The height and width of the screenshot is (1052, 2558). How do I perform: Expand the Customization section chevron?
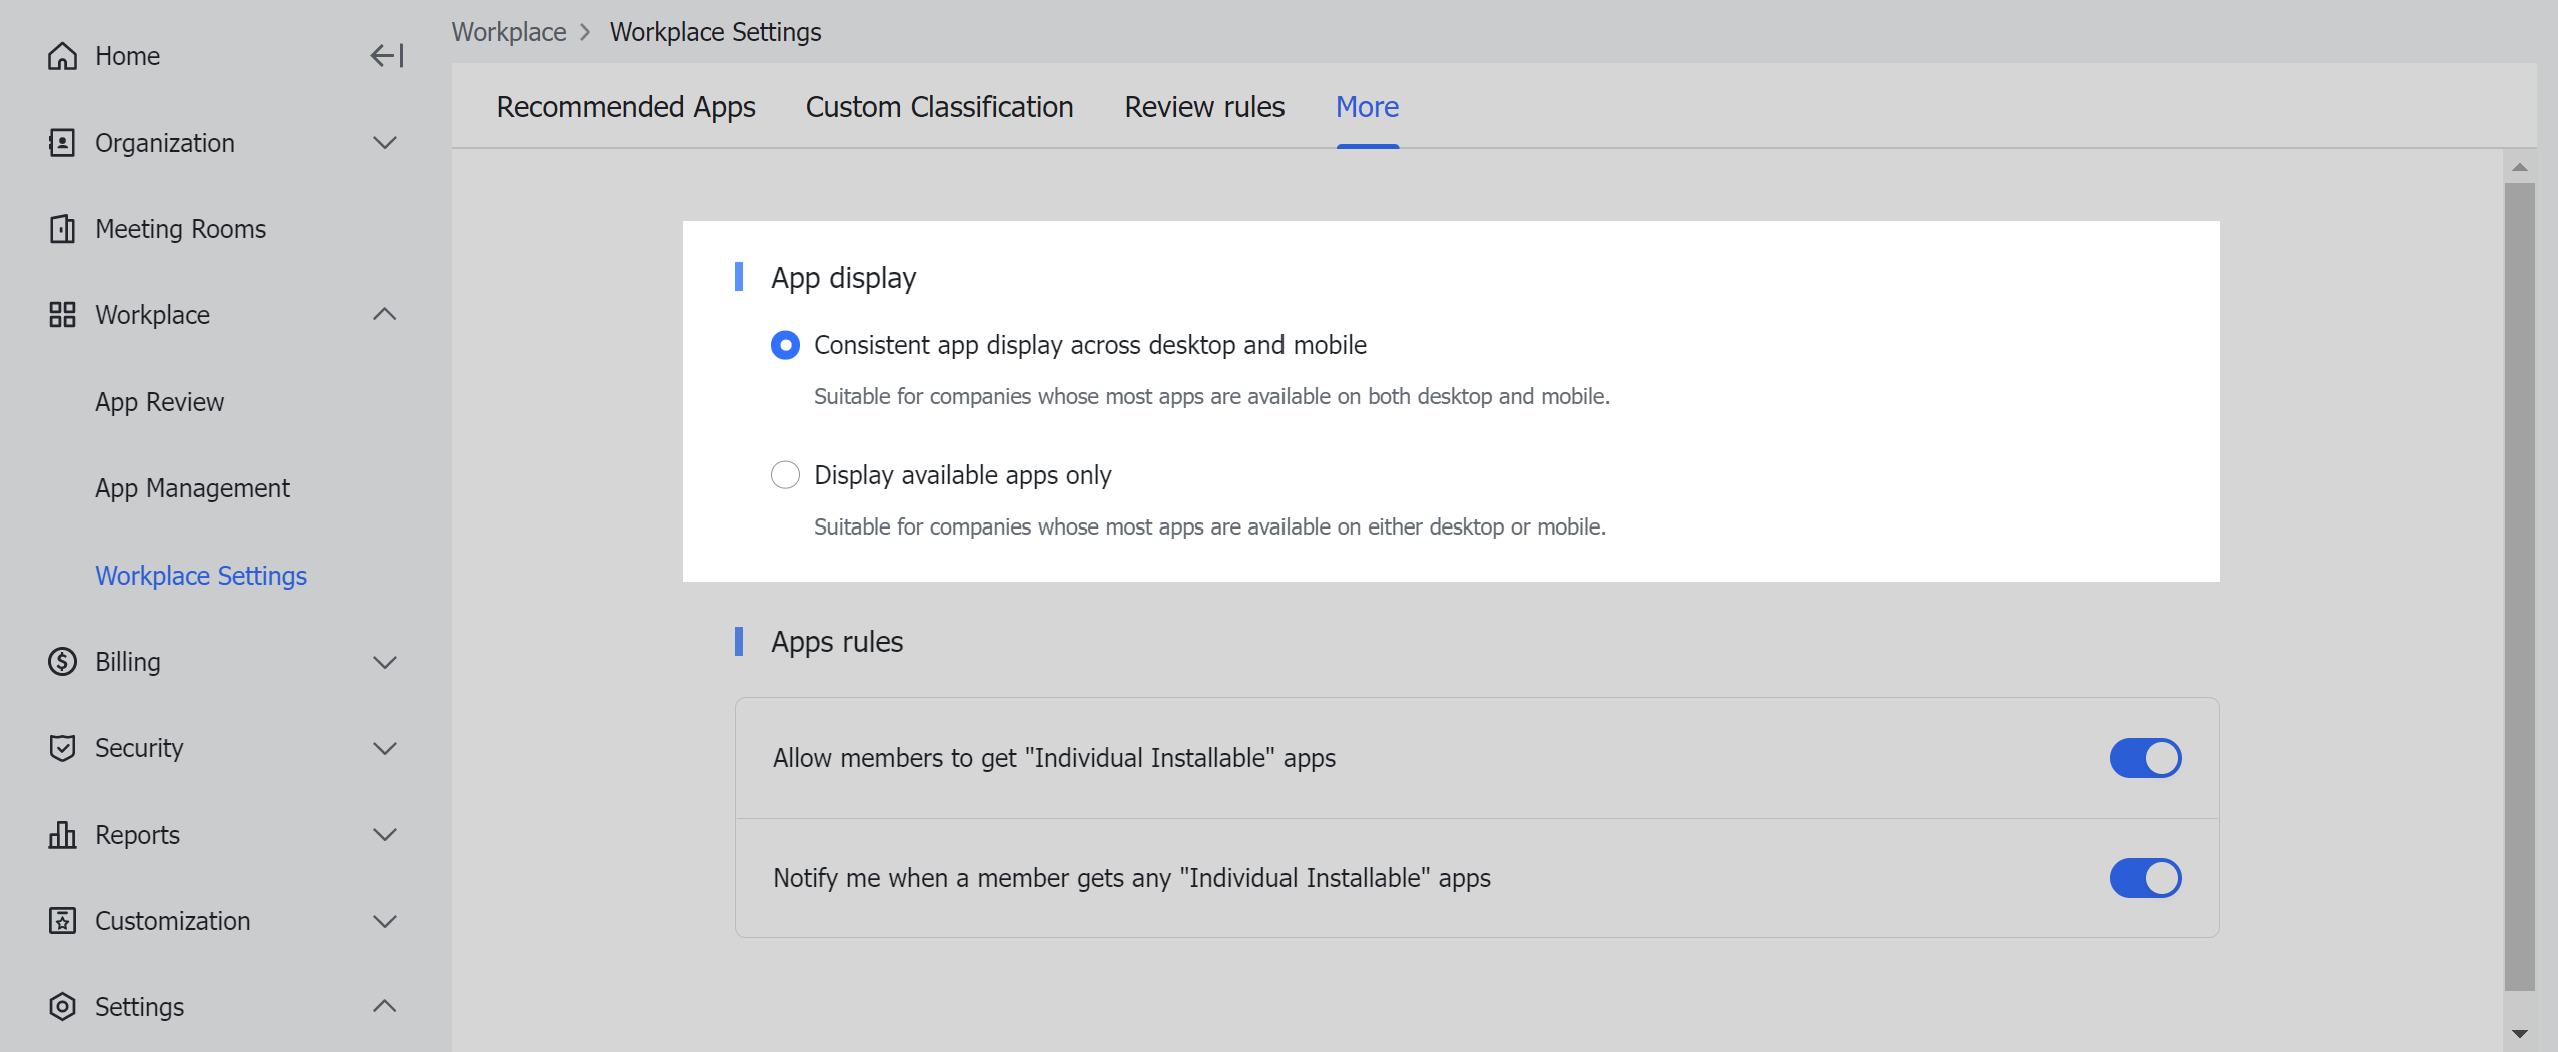click(x=385, y=921)
